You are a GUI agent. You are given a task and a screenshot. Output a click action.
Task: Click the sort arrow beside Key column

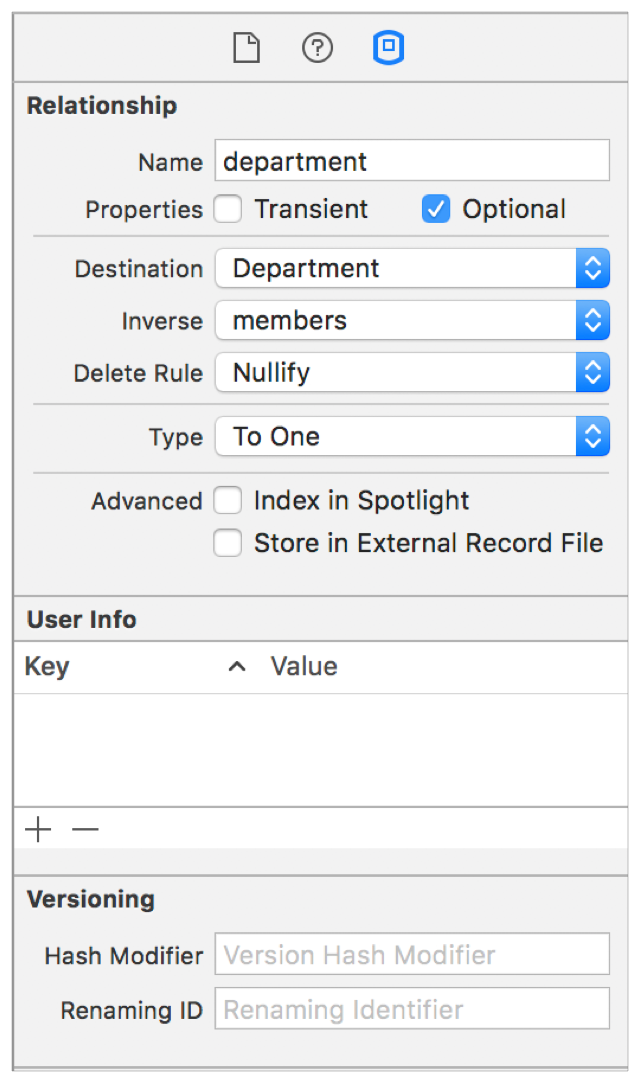click(x=237, y=667)
